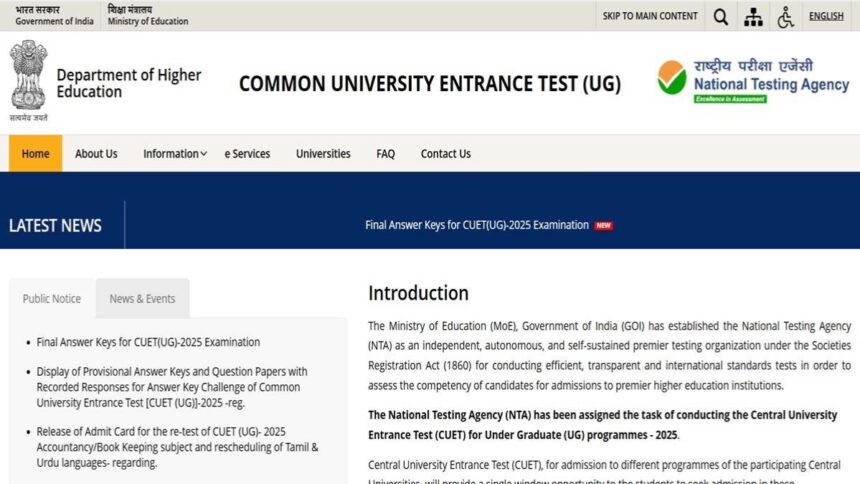860x484 pixels.
Task: Select the Public Notice tab
Action: pos(52,299)
